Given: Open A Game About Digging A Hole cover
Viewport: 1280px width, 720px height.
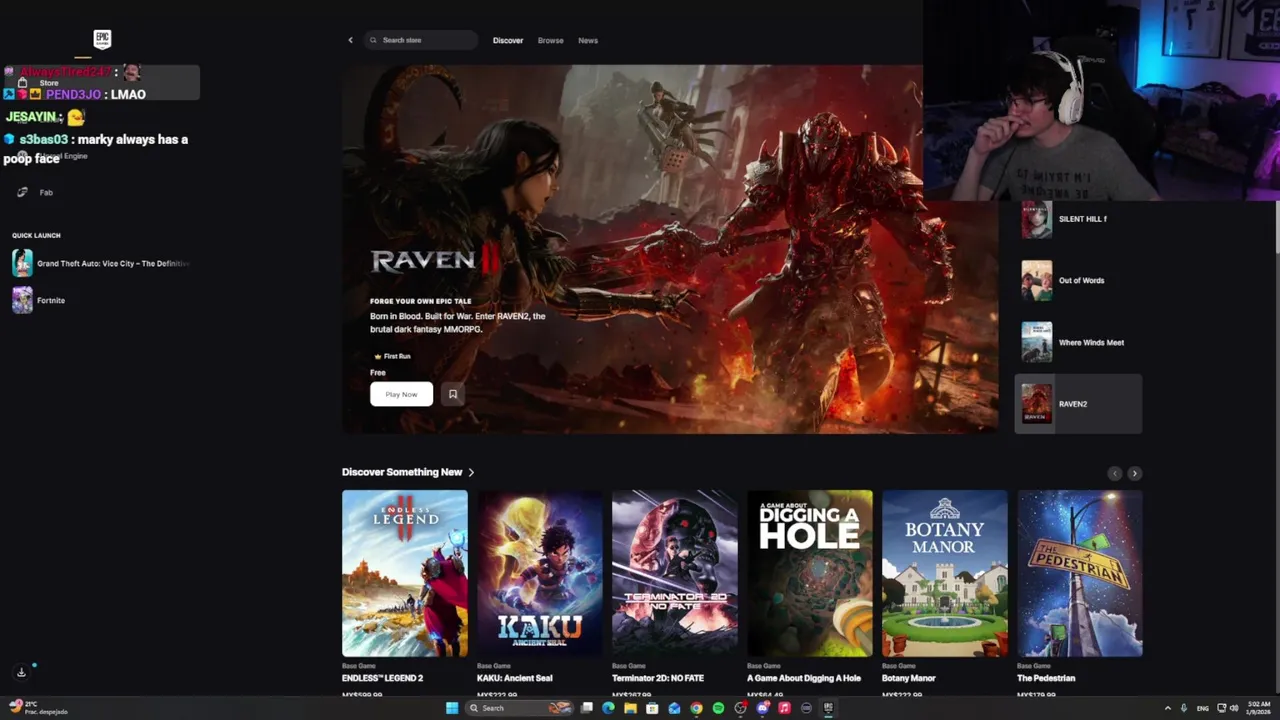Looking at the screenshot, I should tap(810, 573).
